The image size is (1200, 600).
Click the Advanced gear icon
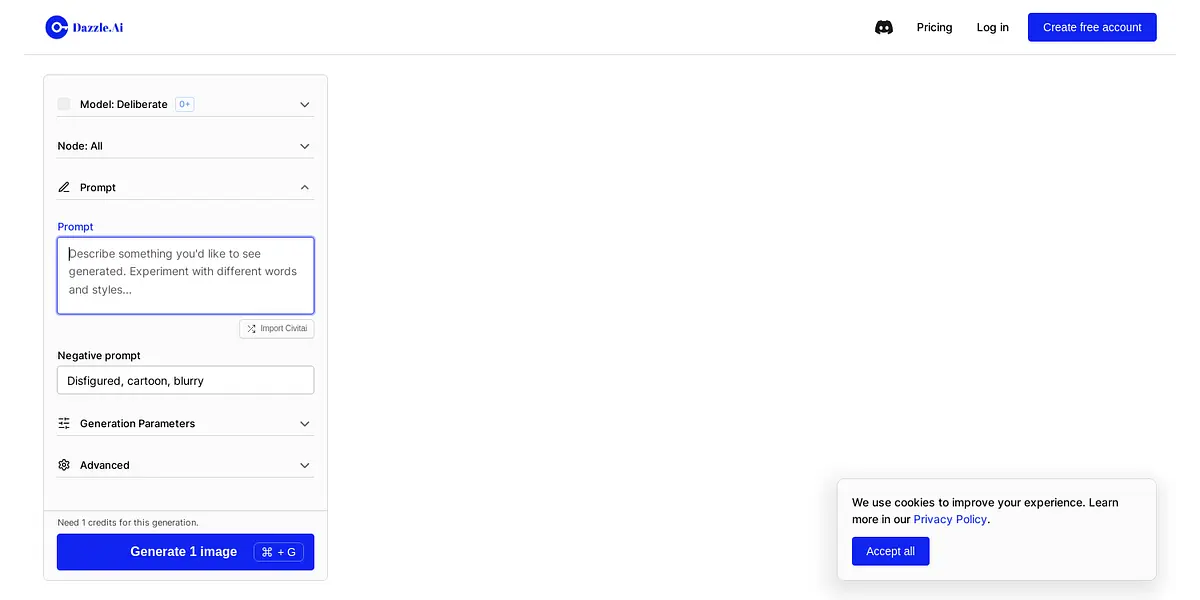click(x=64, y=465)
